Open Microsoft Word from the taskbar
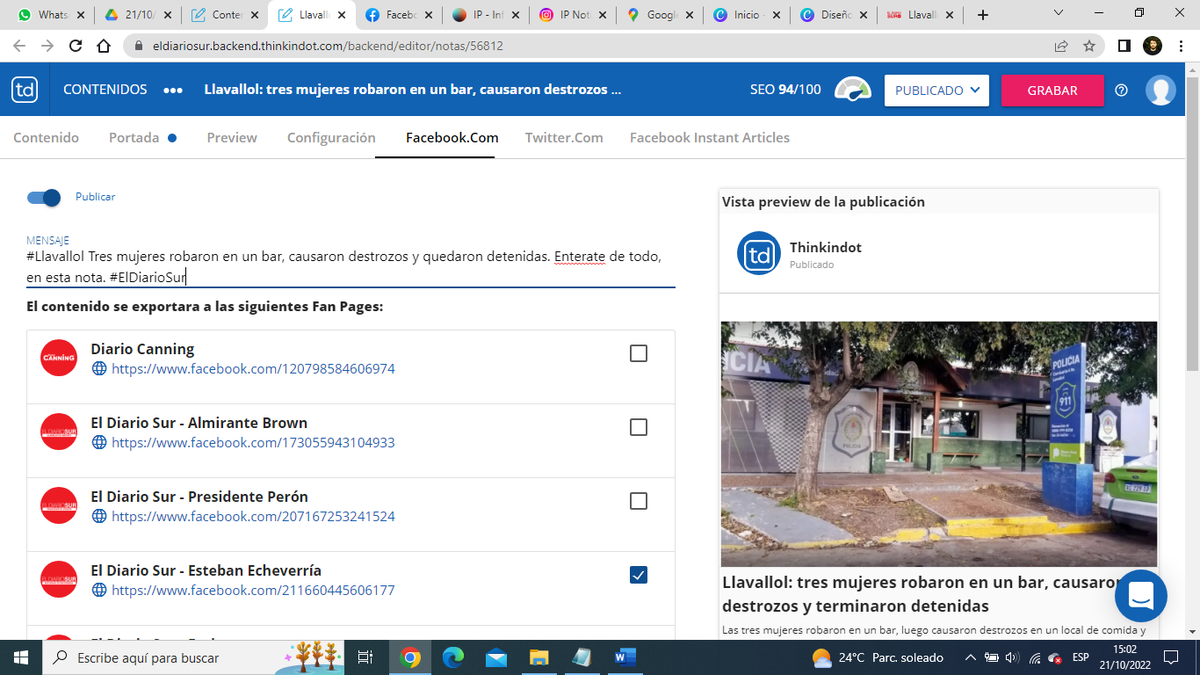1200x675 pixels. pos(625,657)
